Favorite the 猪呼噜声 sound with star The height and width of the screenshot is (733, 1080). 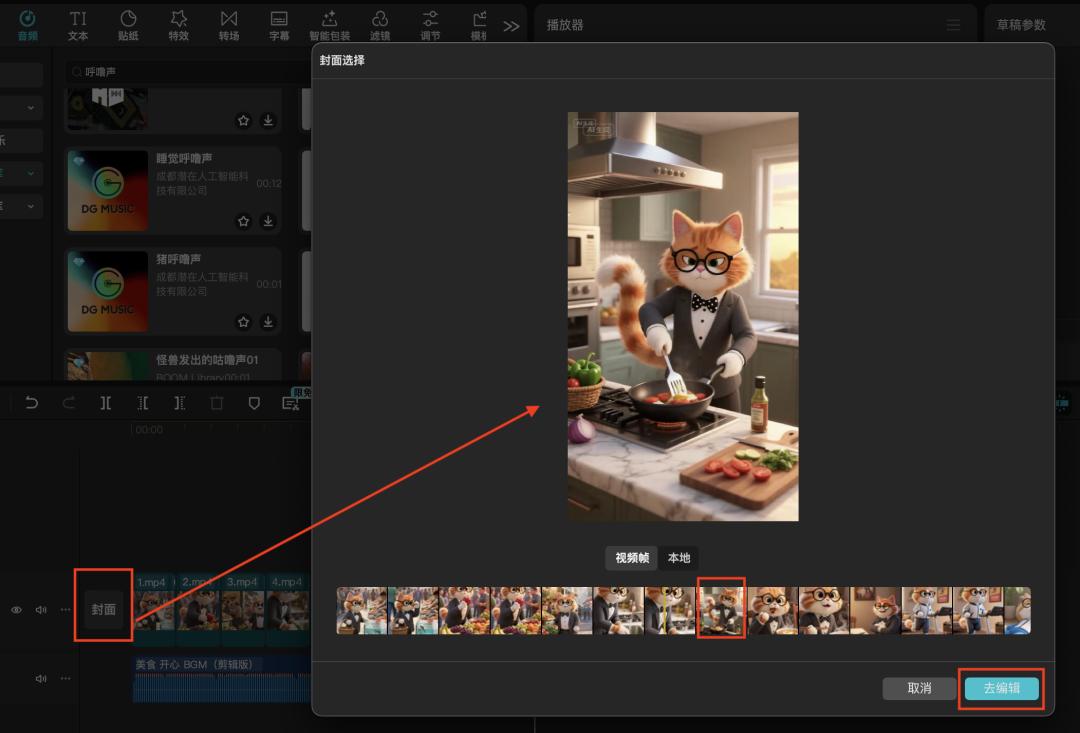tap(243, 322)
